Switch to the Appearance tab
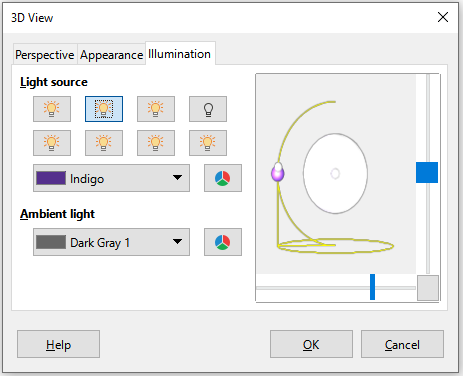Viewport: 463px width, 376px height. pyautogui.click(x=111, y=55)
